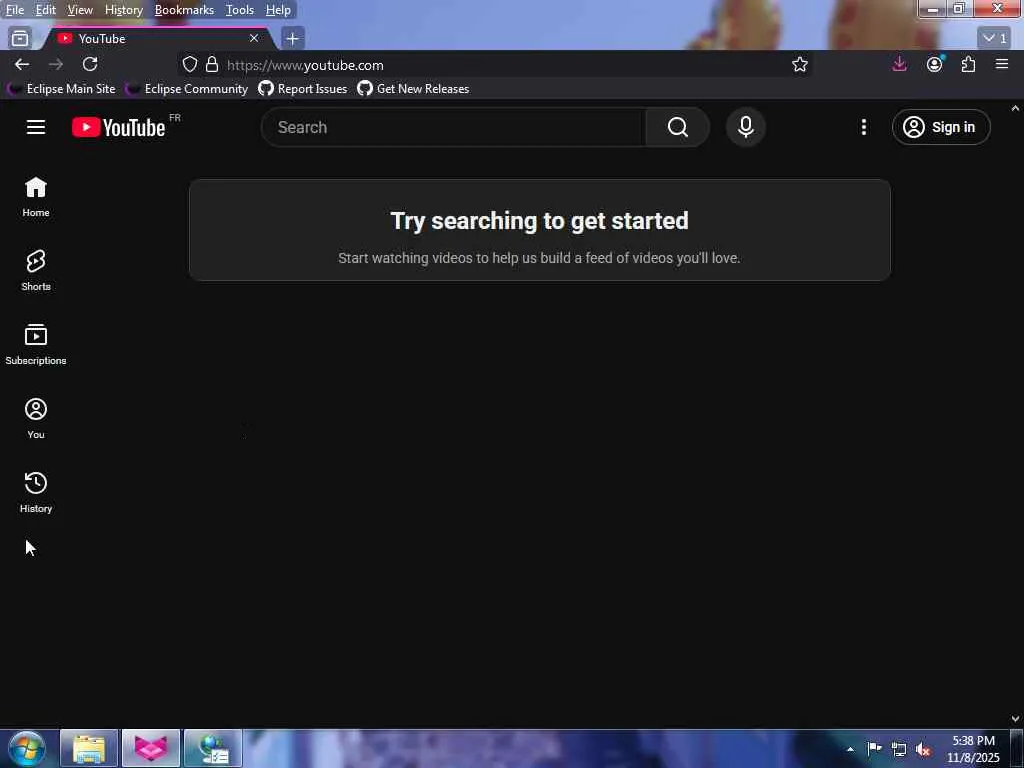Open the YouTube guide hamburger menu

(x=36, y=127)
